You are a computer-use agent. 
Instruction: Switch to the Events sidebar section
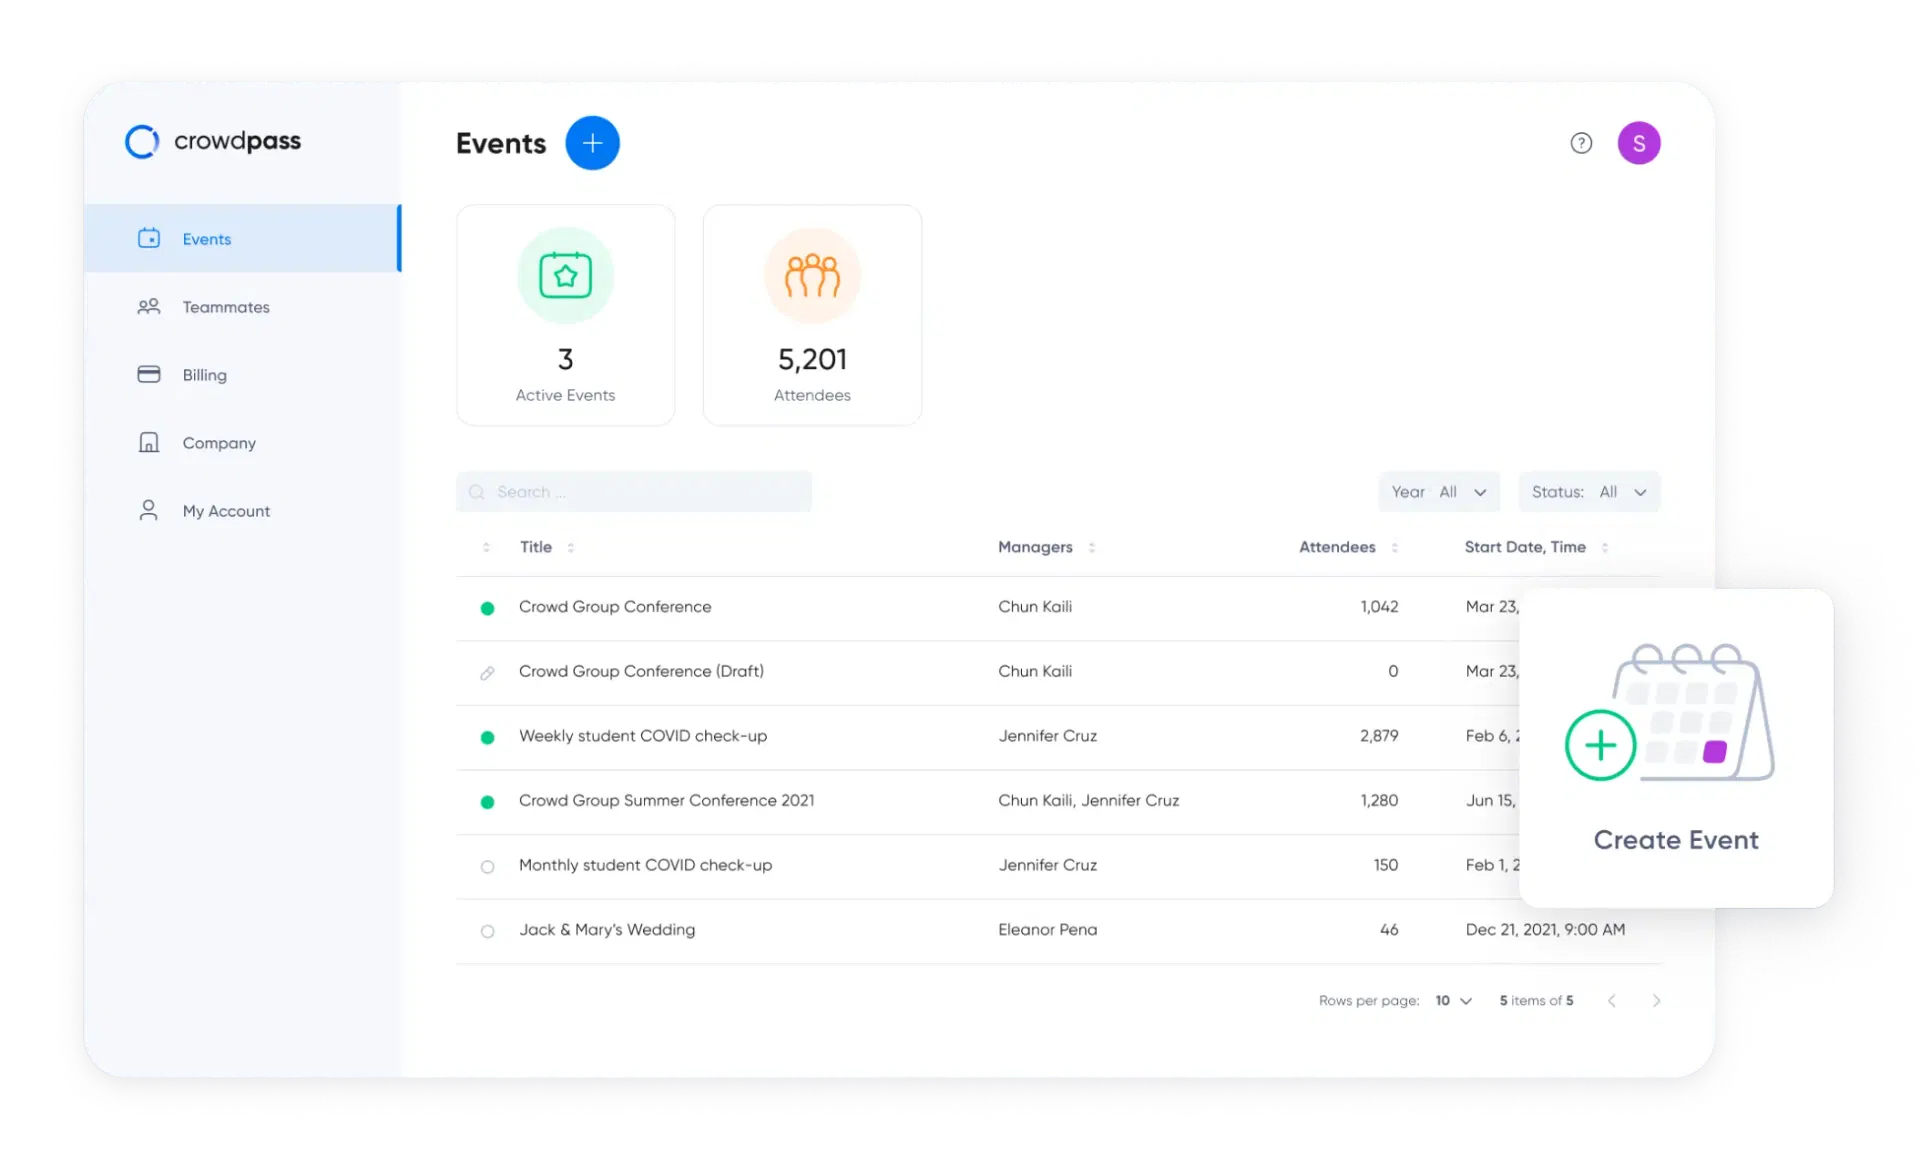[207, 238]
